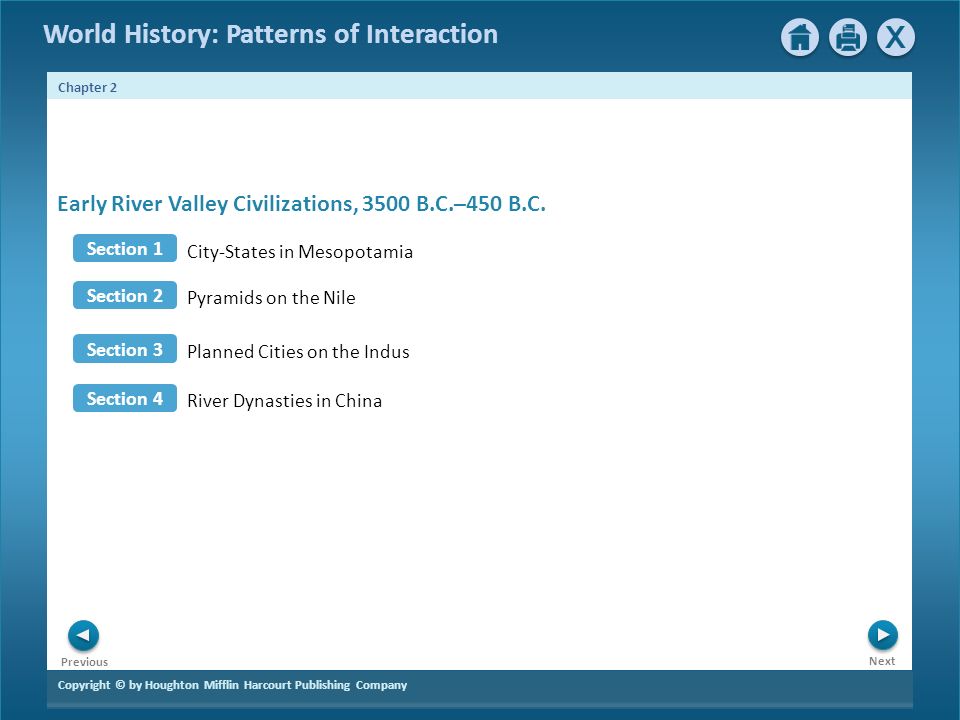Screen dimensions: 960x720
Task: Open Section 3 button
Action: tap(125, 348)
